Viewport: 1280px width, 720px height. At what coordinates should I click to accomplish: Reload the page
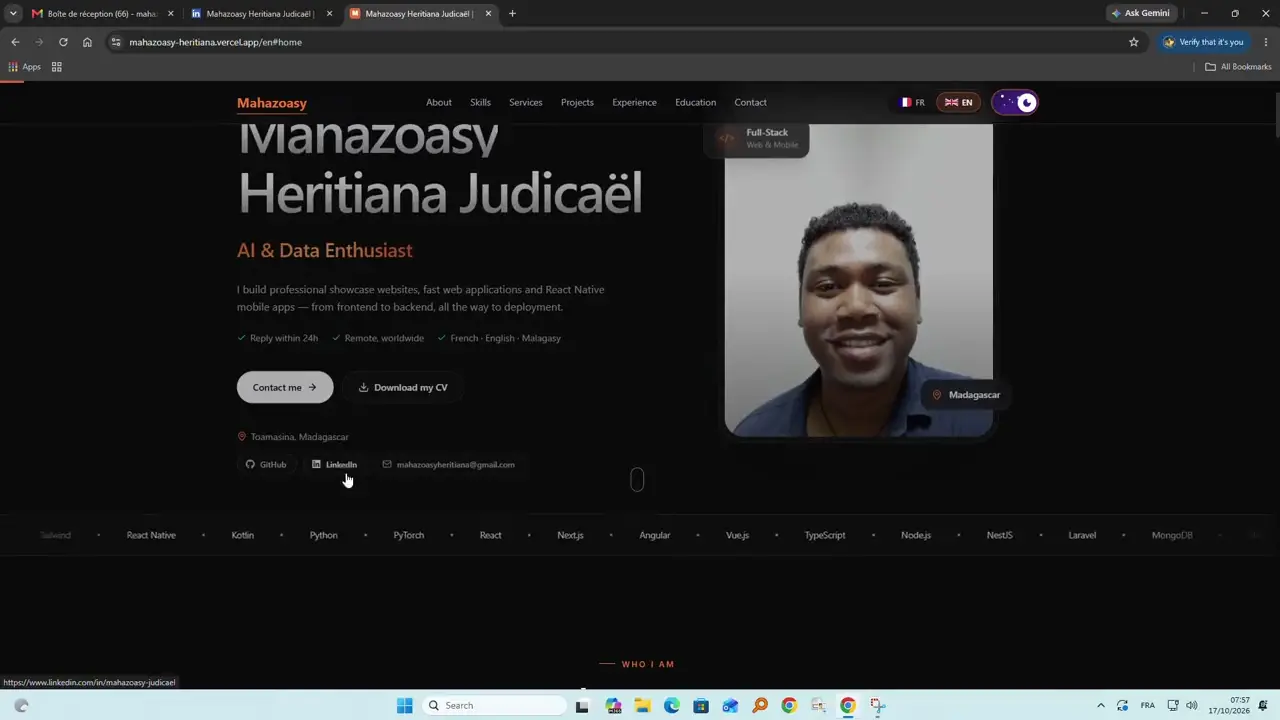pos(63,42)
